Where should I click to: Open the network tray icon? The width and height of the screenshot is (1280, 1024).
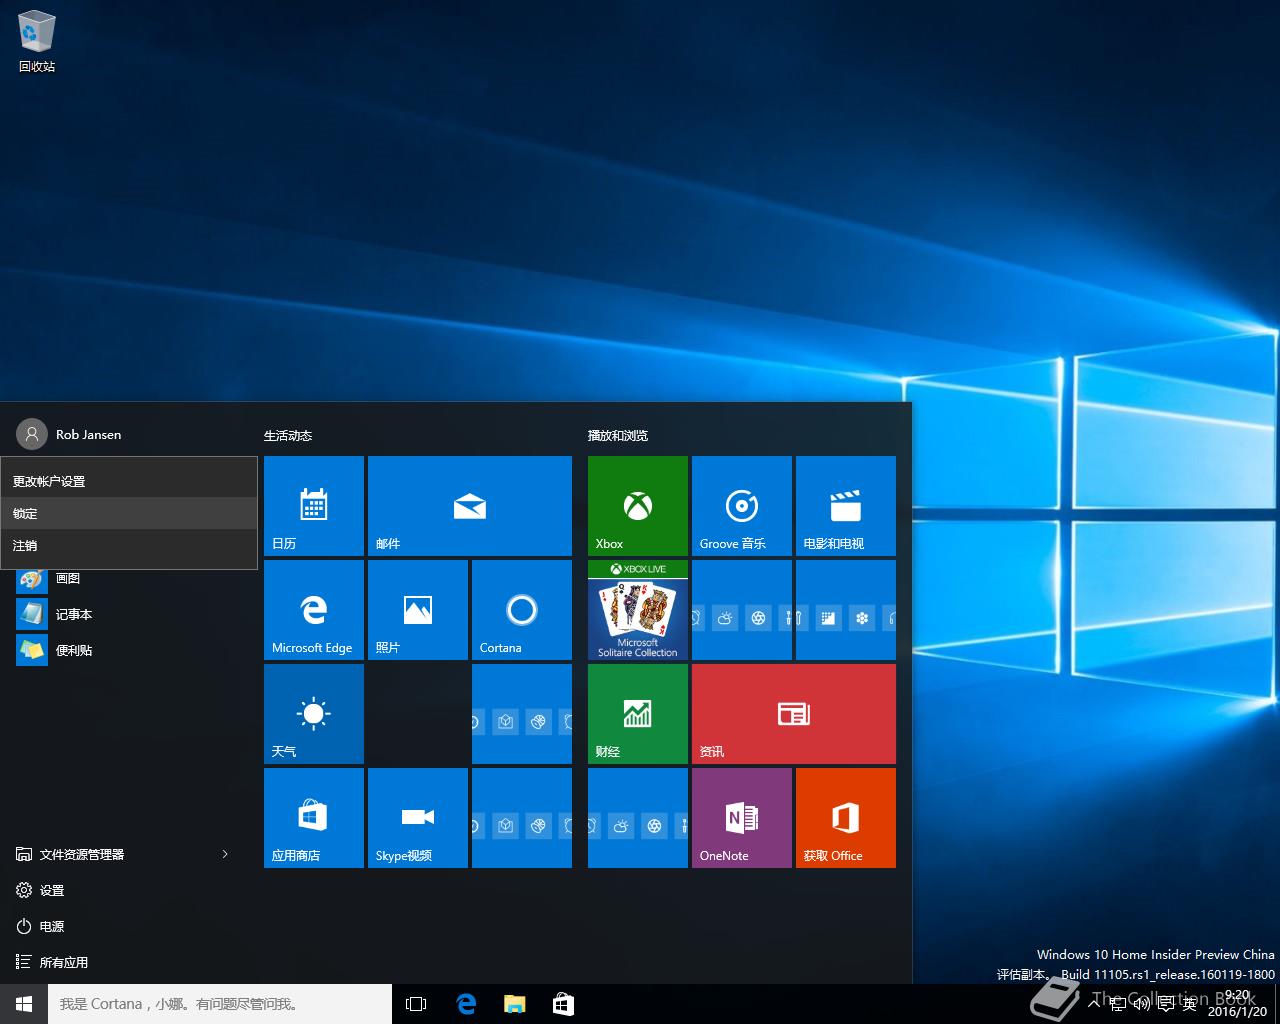[1118, 1004]
